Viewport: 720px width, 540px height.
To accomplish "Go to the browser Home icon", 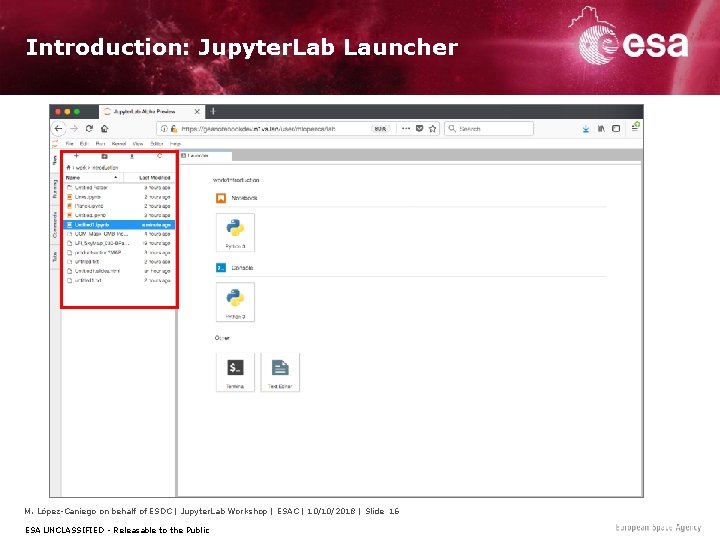I will pyautogui.click(x=105, y=129).
